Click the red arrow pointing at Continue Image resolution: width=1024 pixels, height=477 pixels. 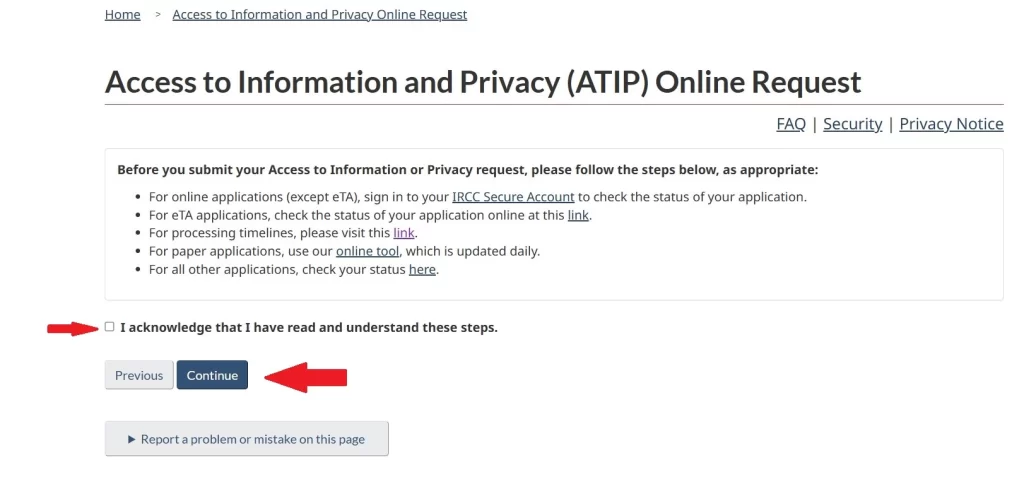click(x=306, y=377)
